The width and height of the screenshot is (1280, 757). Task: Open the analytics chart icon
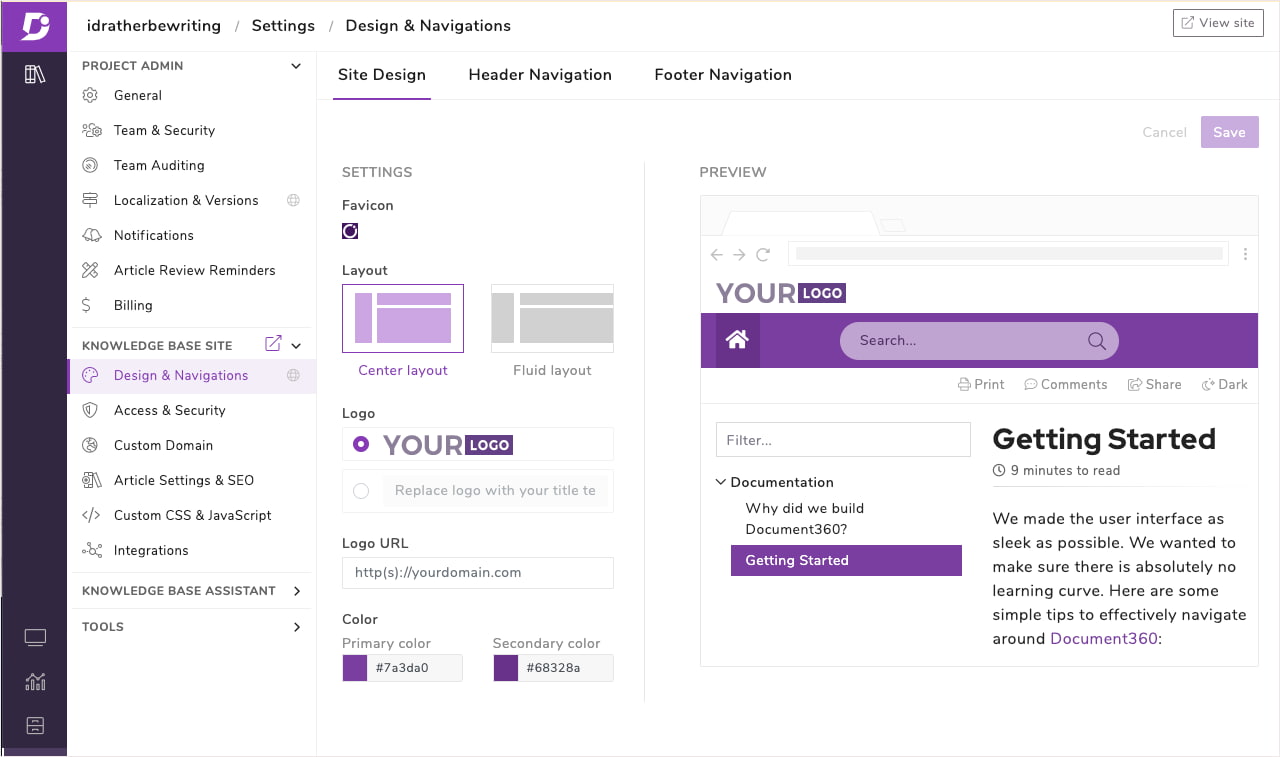coord(35,682)
